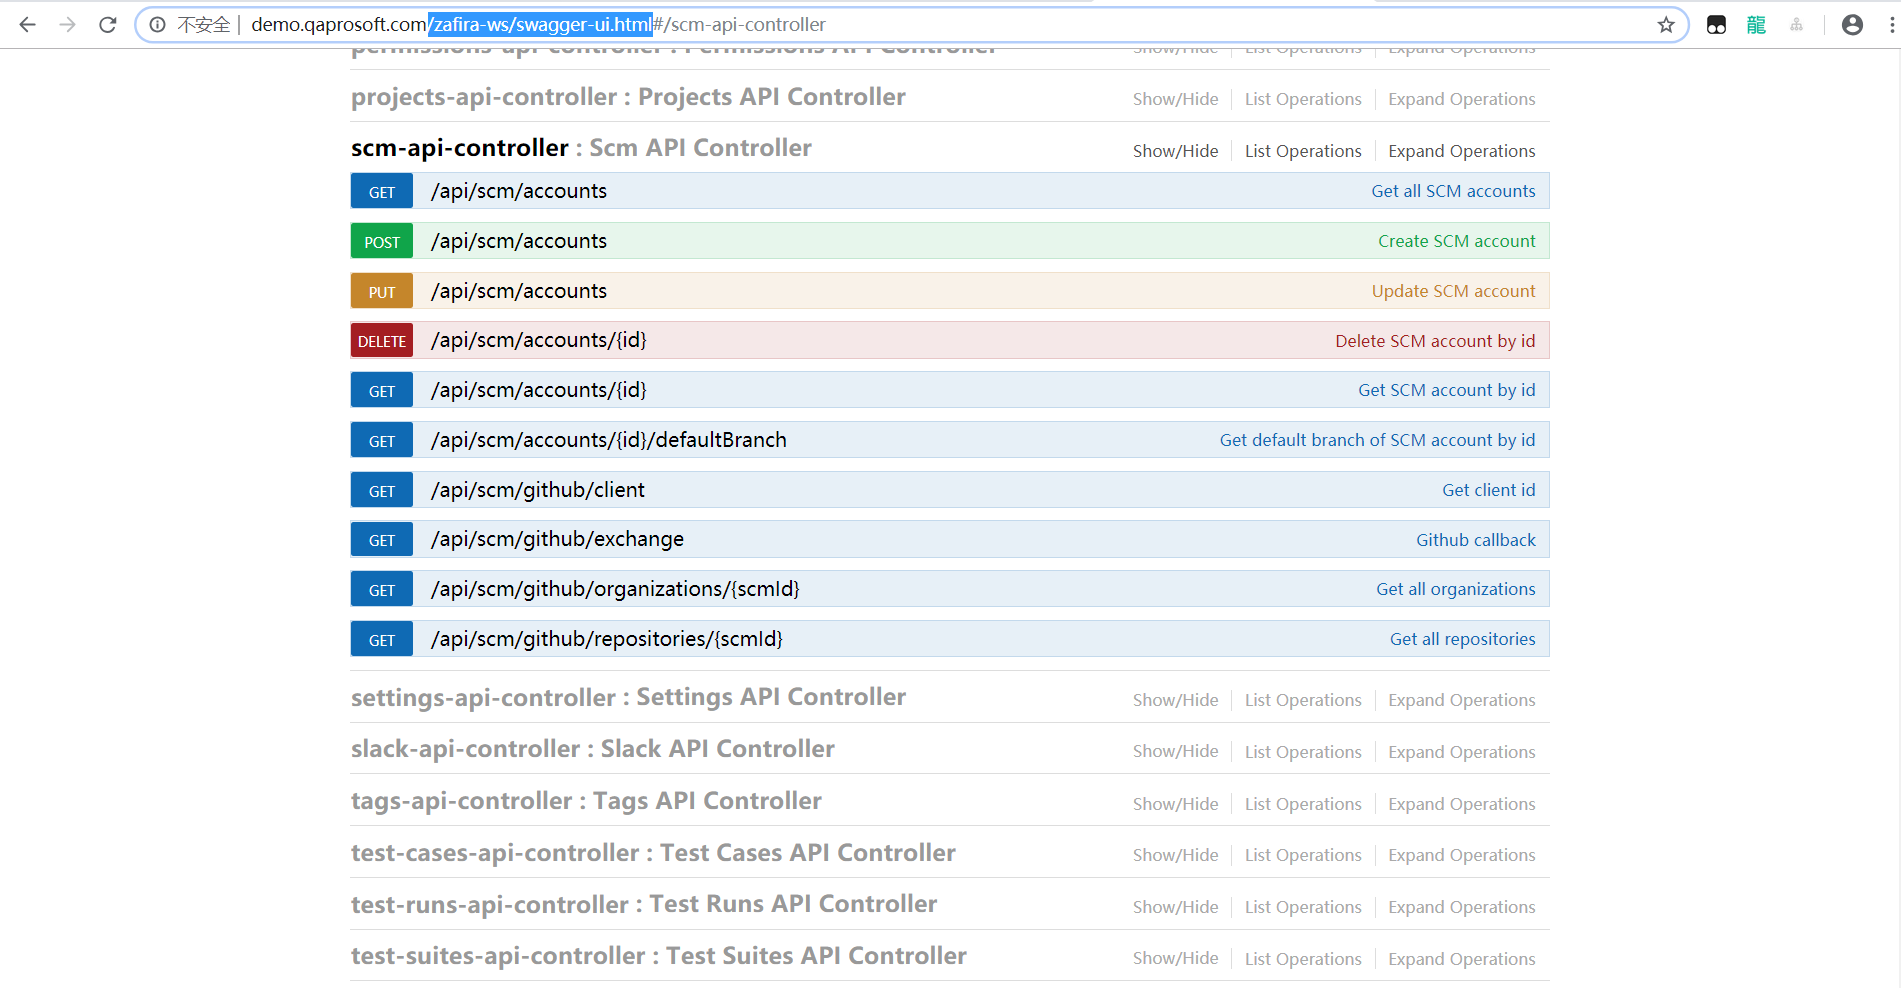Navigate back with the back arrow
Screen dimensions: 1901x988
pyautogui.click(x=27, y=24)
